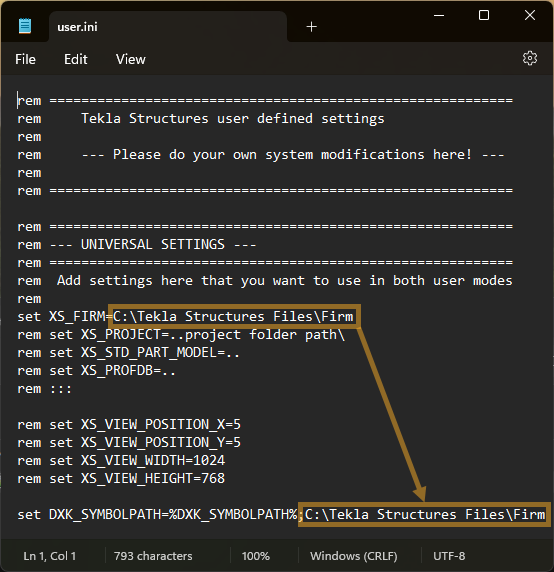This screenshot has height=572, width=554.
Task: Click the UTF-8 encoding indicator
Action: [449, 556]
